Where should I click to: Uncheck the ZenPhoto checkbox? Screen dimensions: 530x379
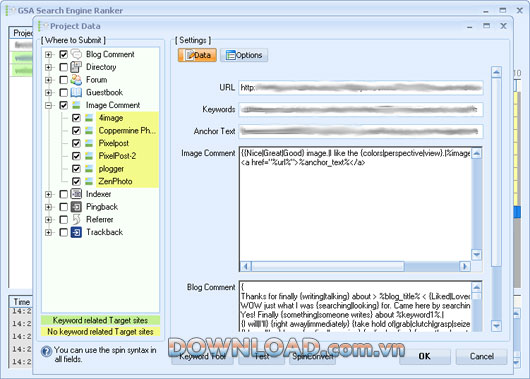(x=76, y=182)
